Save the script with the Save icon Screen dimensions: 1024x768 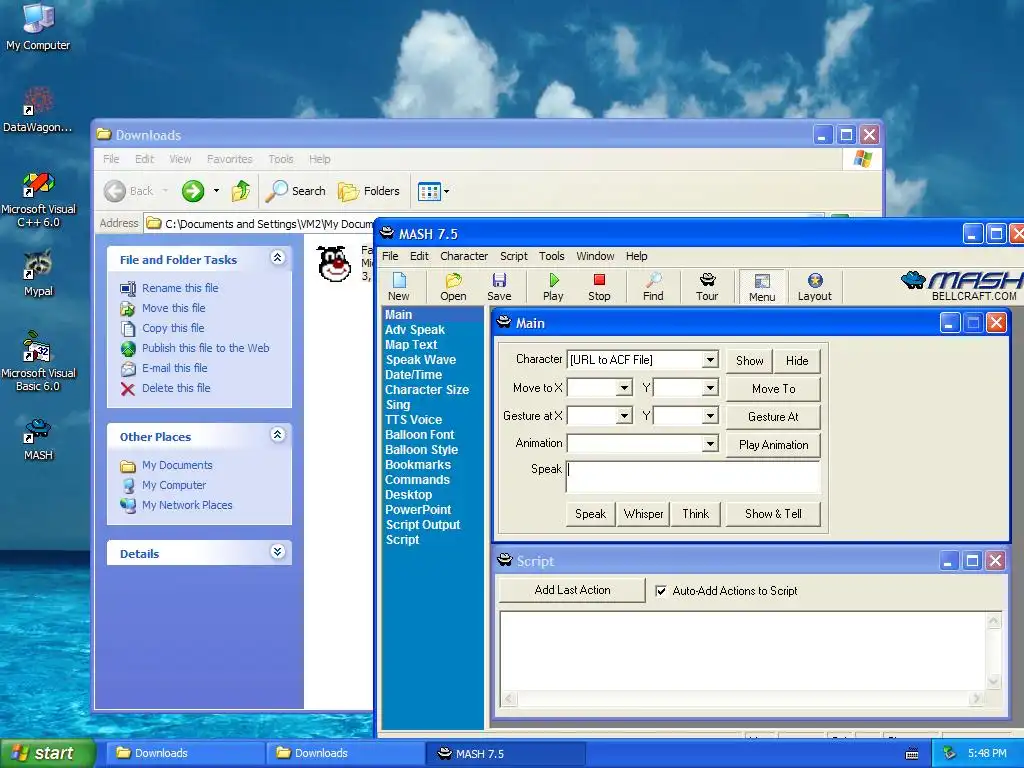[499, 287]
